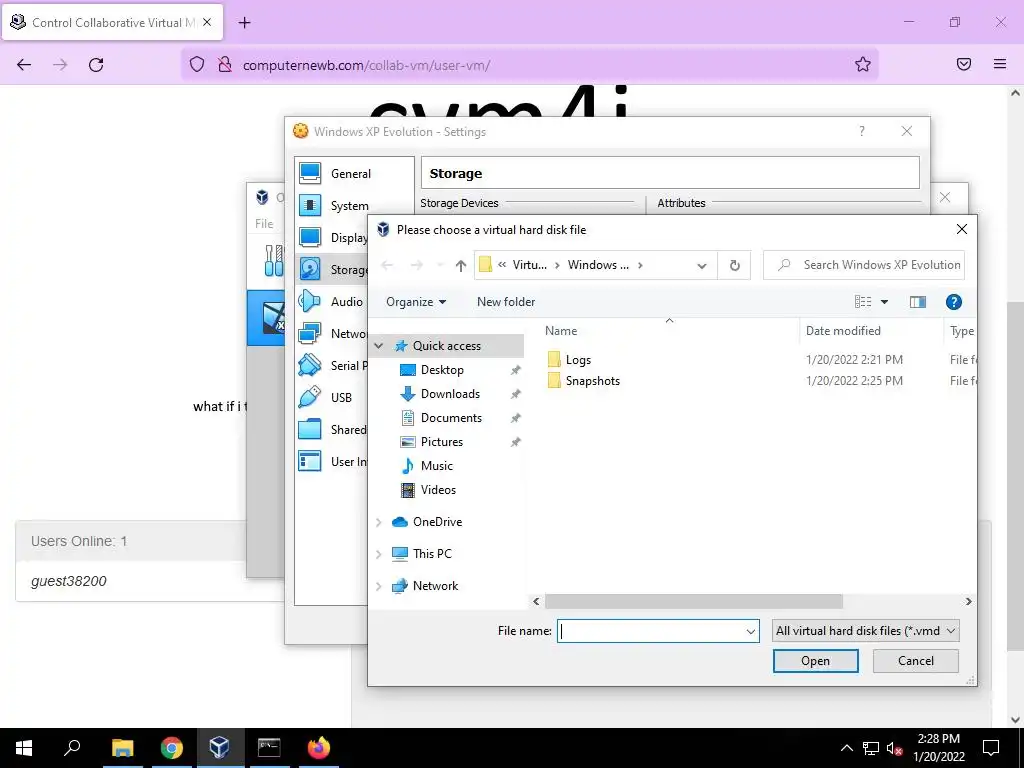Screen dimensions: 1024x768
Task: Create a New folder
Action: [x=506, y=302]
